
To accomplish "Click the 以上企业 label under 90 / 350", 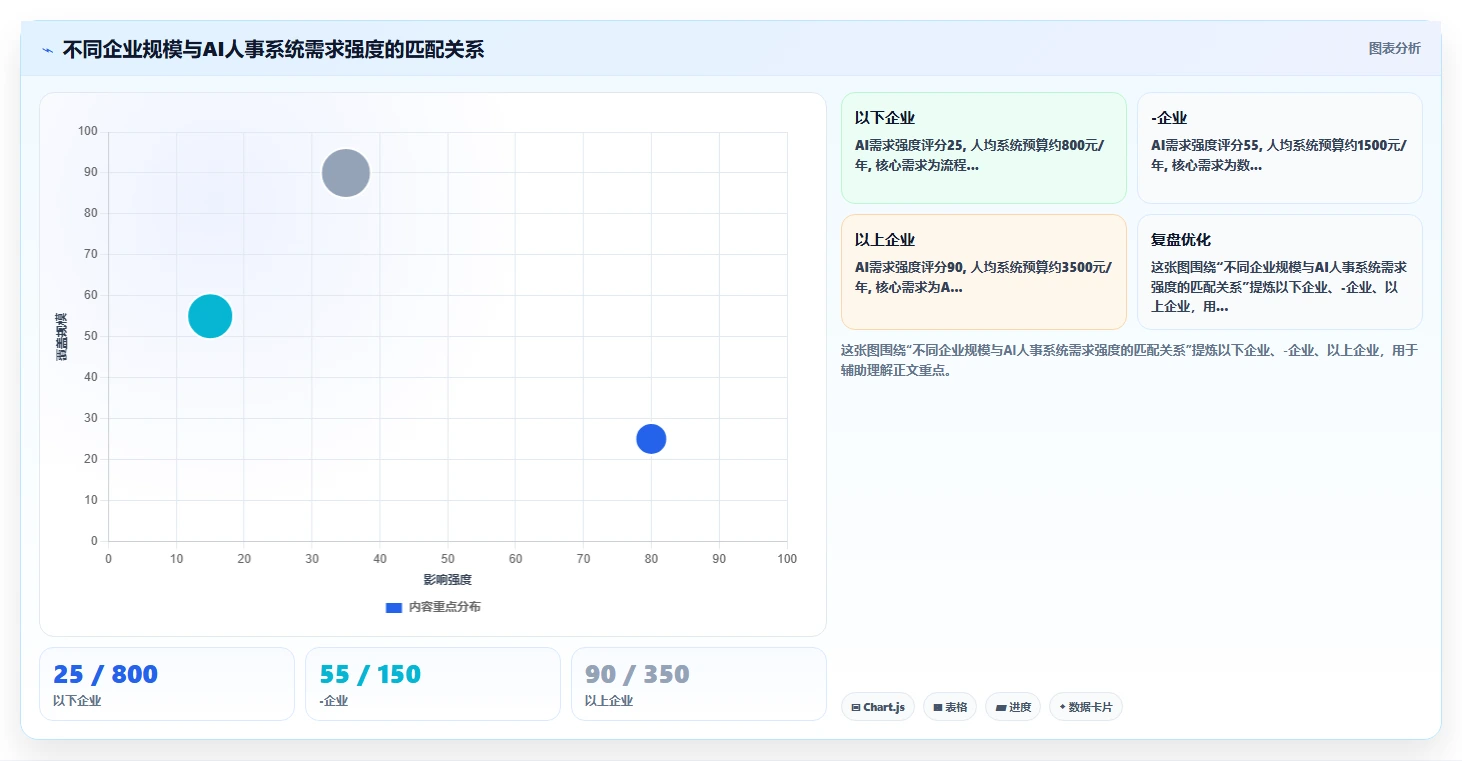I will point(609,701).
